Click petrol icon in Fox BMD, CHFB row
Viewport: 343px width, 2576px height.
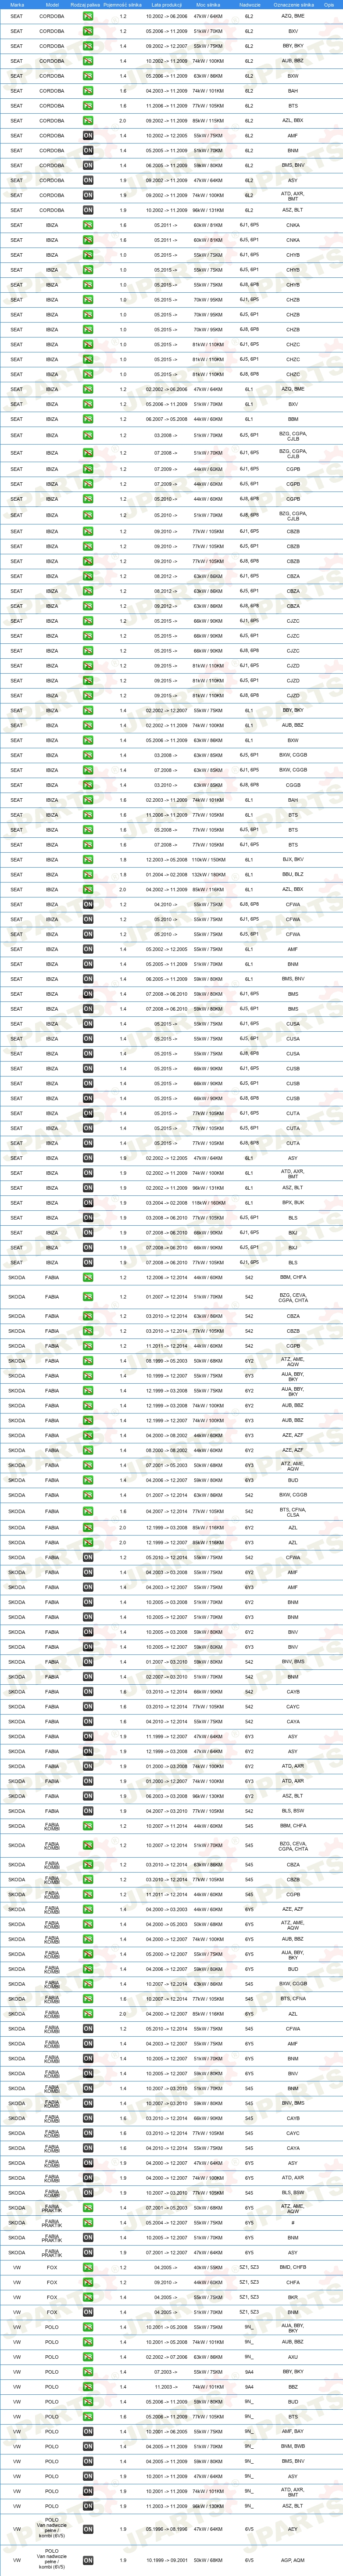click(x=88, y=2268)
